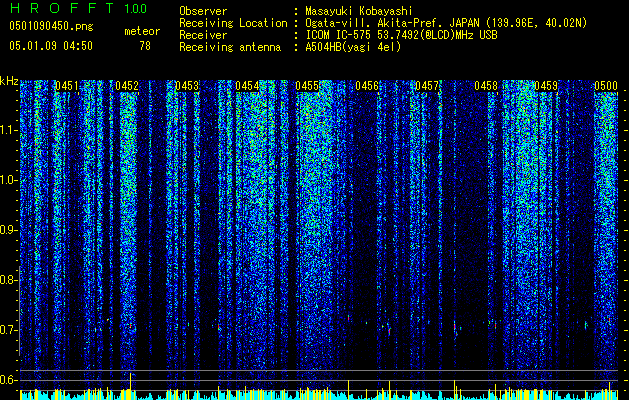Click the 0455 time marker

click(307, 86)
